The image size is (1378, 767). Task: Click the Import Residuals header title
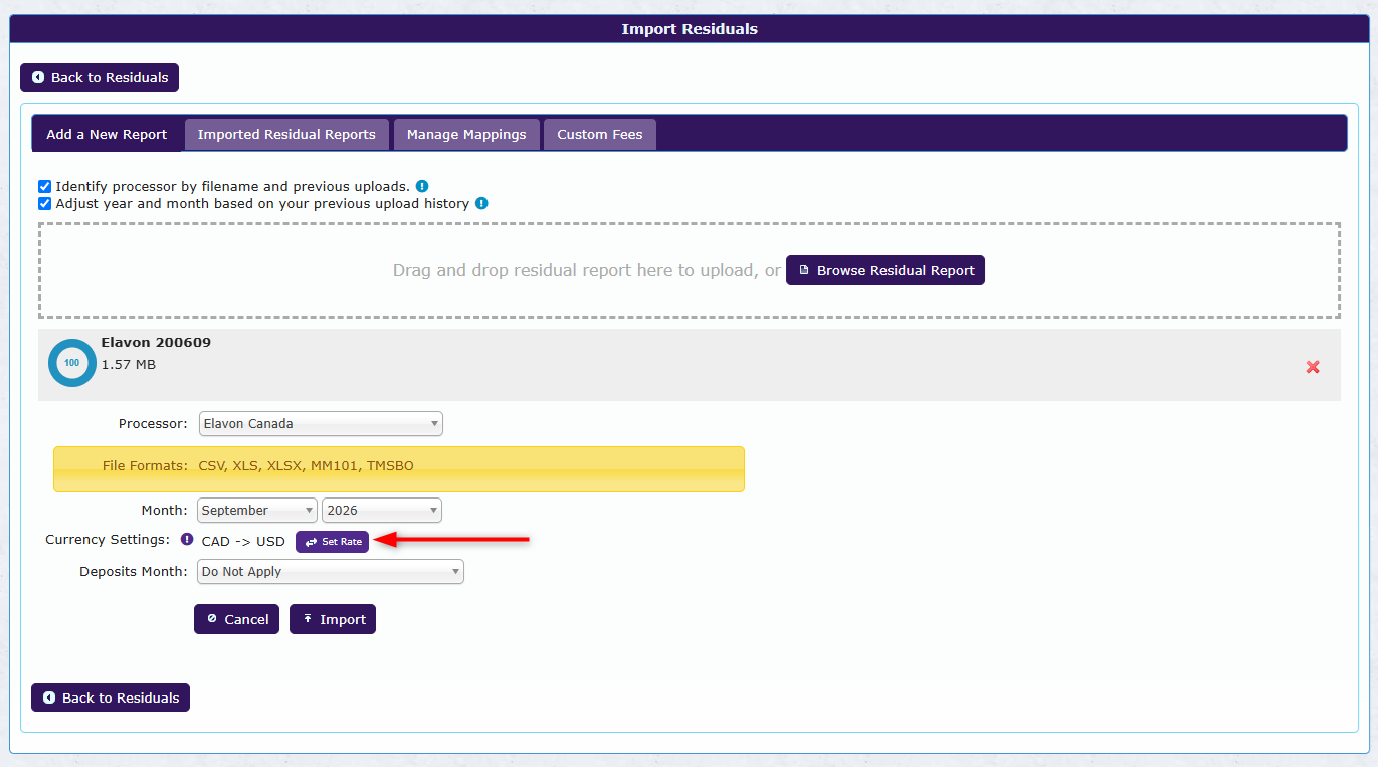[689, 28]
